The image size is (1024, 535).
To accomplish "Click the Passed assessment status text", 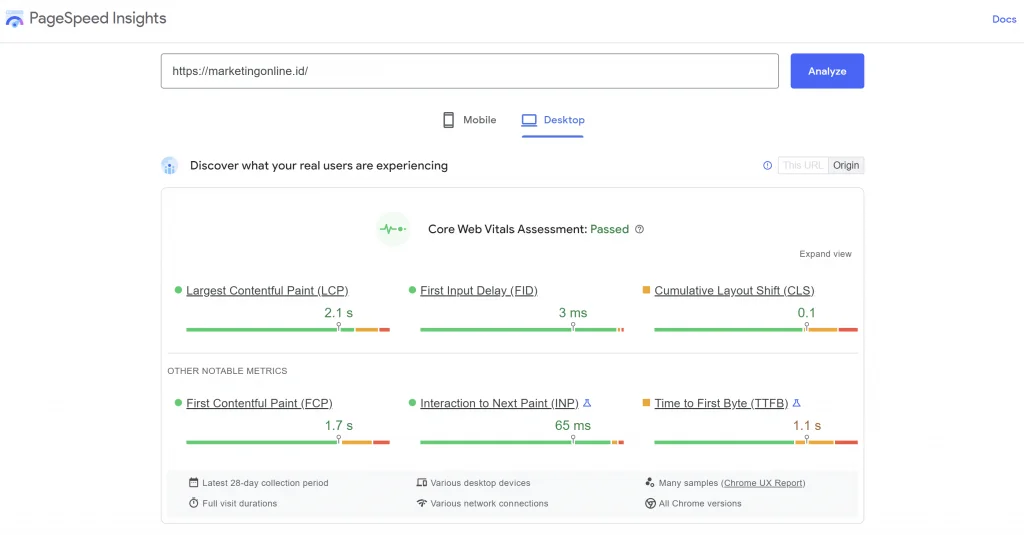I will pyautogui.click(x=609, y=229).
